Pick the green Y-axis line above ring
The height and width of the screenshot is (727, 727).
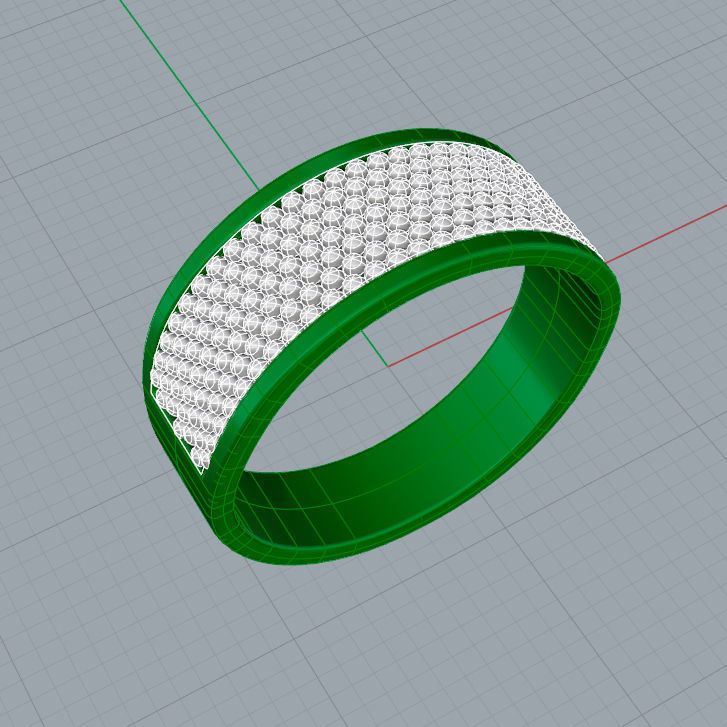tap(189, 95)
